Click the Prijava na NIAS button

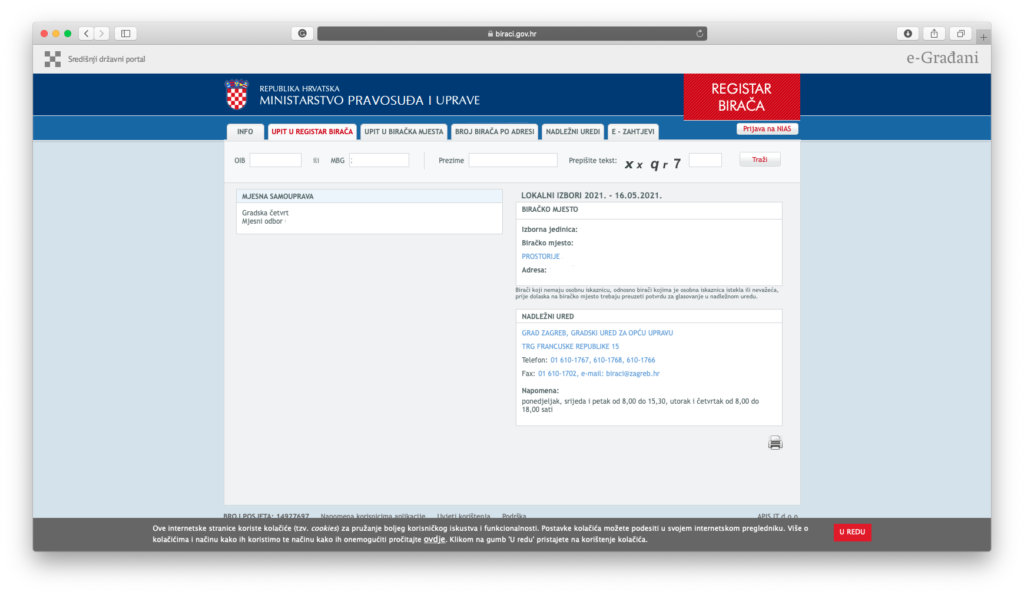(767, 129)
